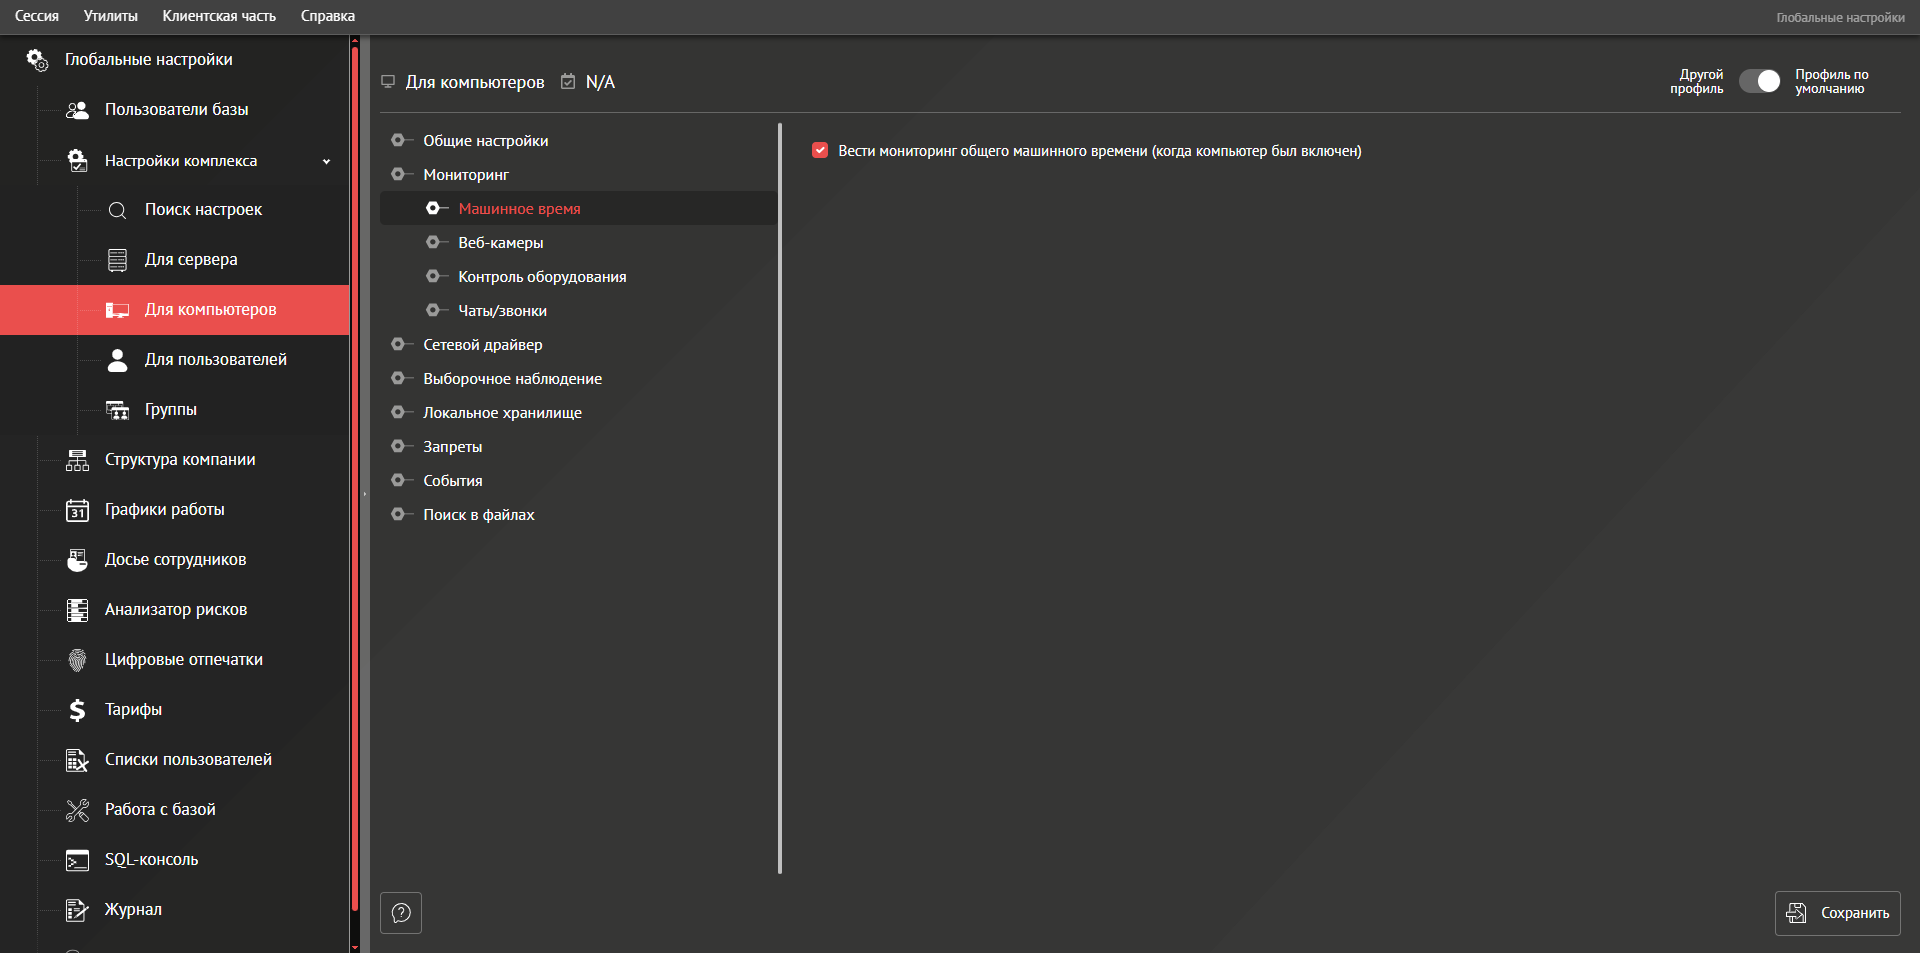Click the Журнал log icon
Viewport: 1920px width, 953px height.
point(77,910)
